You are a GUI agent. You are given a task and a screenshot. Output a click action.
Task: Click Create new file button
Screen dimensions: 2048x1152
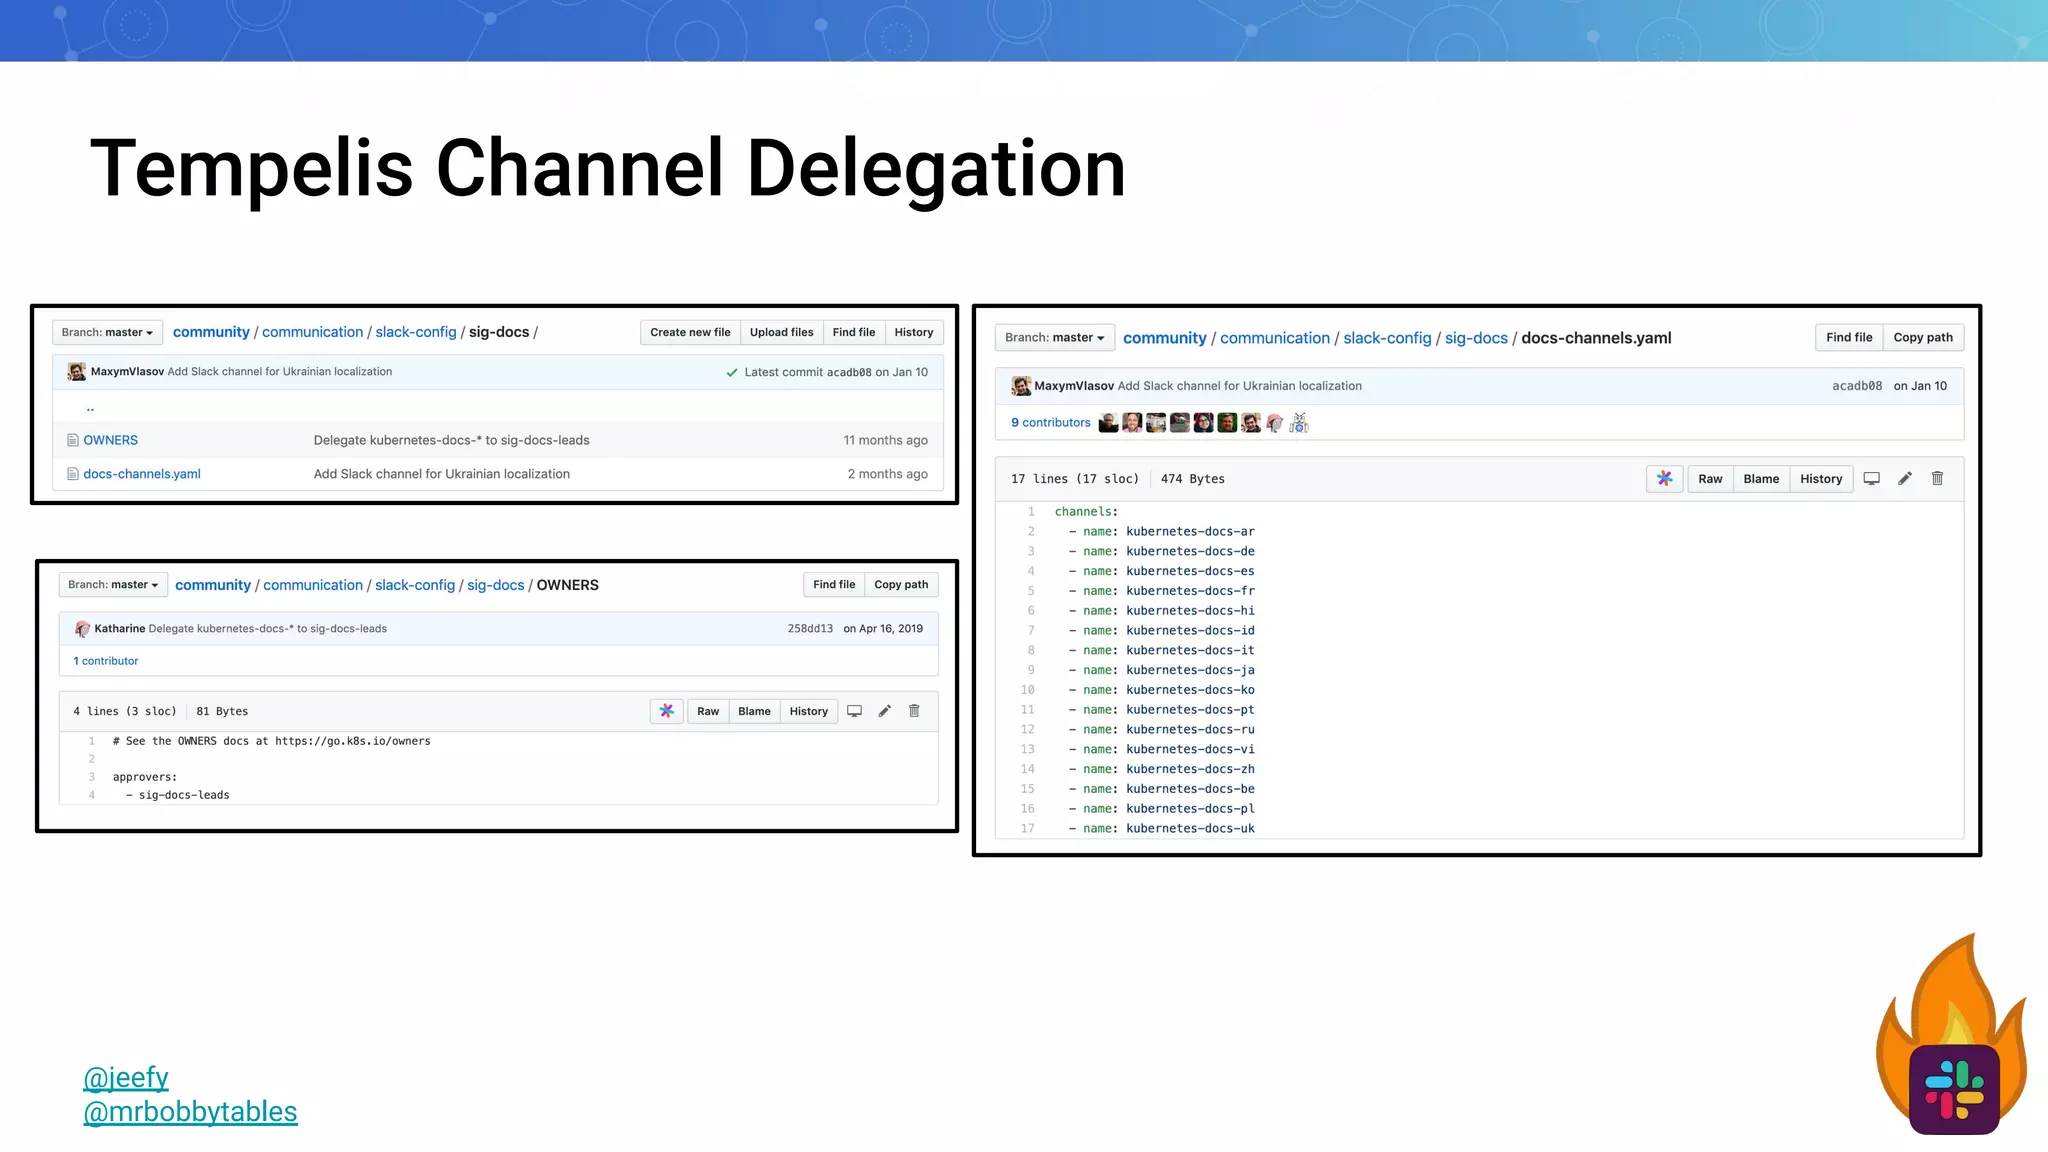click(x=690, y=332)
